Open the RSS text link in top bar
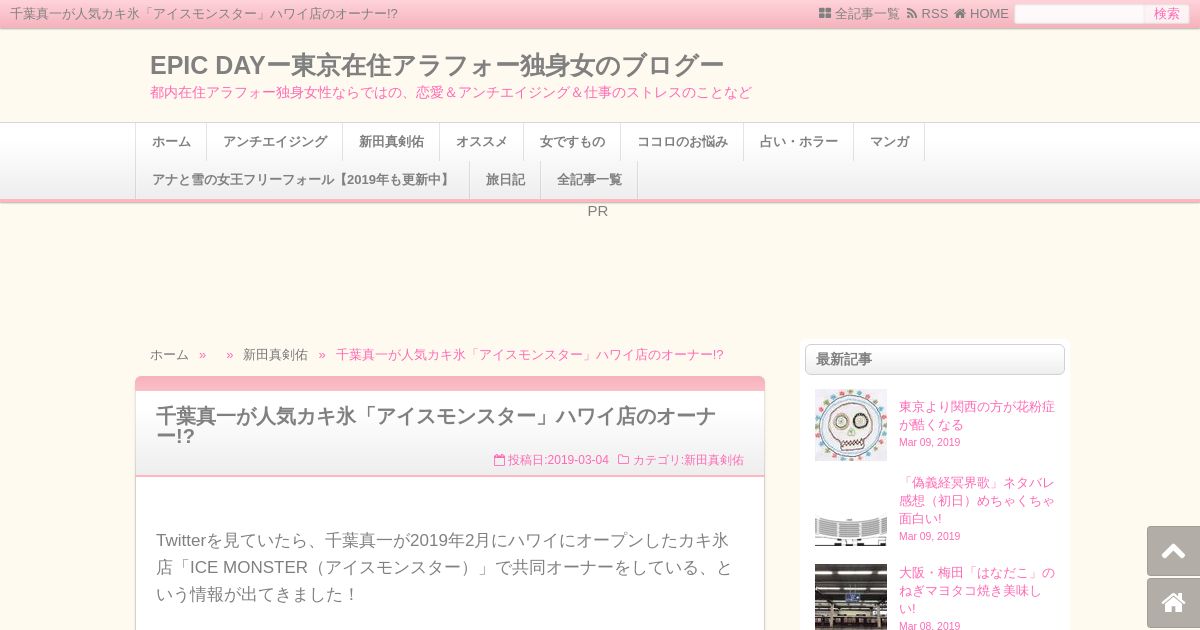Screen dimensions: 1200x630 pos(934,14)
